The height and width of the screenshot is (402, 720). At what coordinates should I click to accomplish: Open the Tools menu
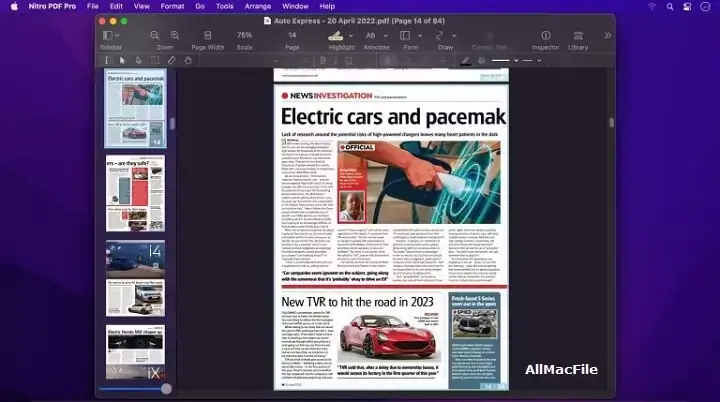click(225, 6)
